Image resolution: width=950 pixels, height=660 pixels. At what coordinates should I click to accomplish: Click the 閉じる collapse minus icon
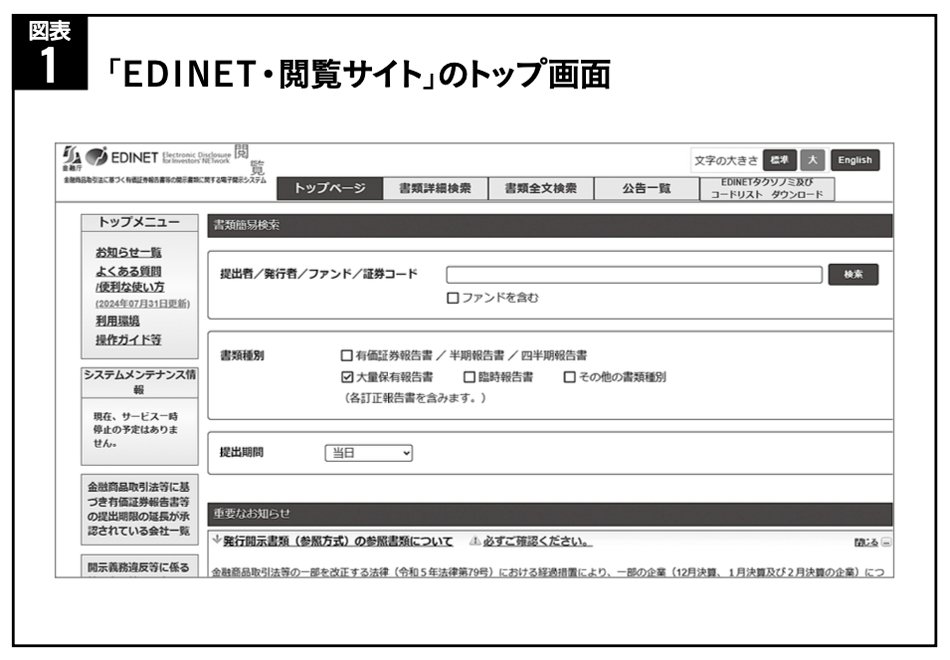pyautogui.click(x=886, y=542)
